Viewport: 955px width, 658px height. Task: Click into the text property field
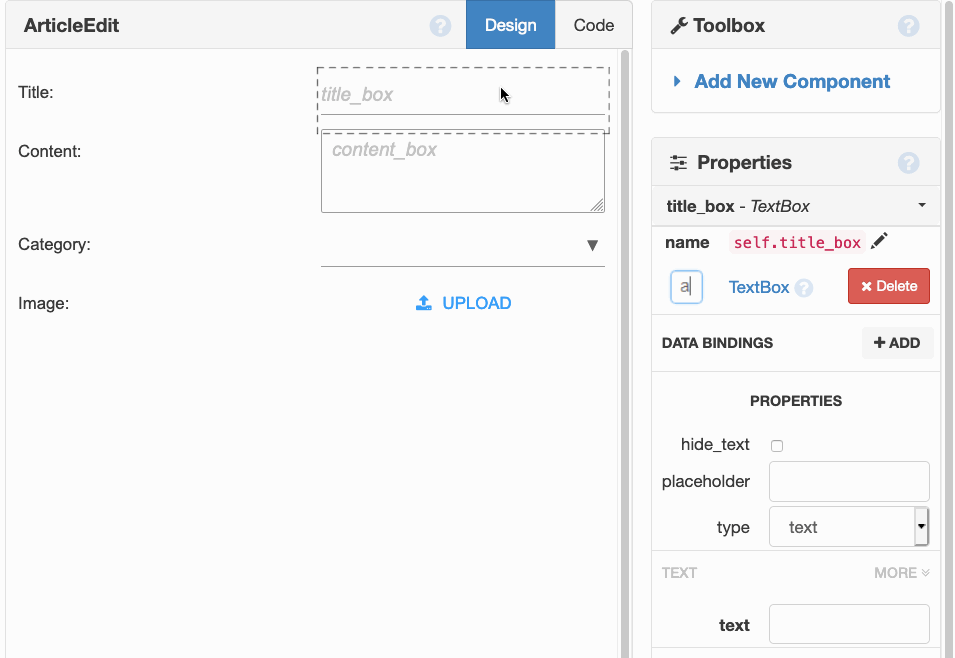[x=849, y=624]
